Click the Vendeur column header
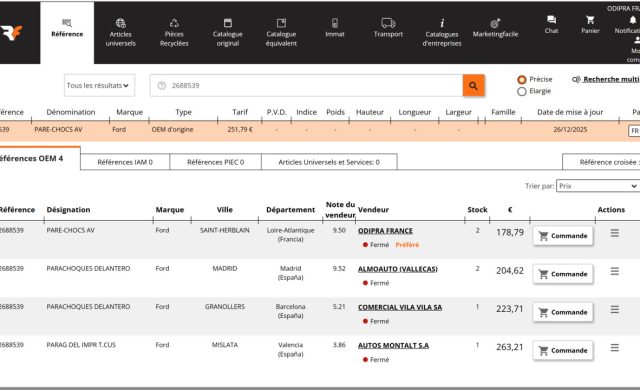Image resolution: width=640 pixels, height=390 pixels. [x=373, y=210]
